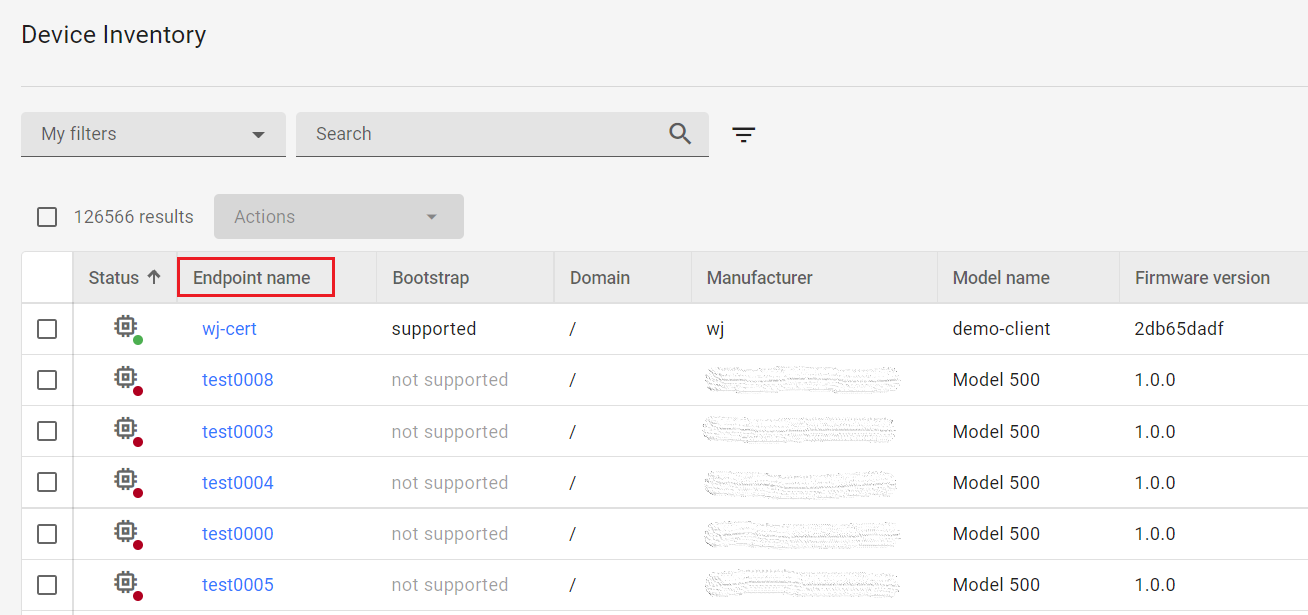Click the status chip icon for test0008

tap(127, 380)
